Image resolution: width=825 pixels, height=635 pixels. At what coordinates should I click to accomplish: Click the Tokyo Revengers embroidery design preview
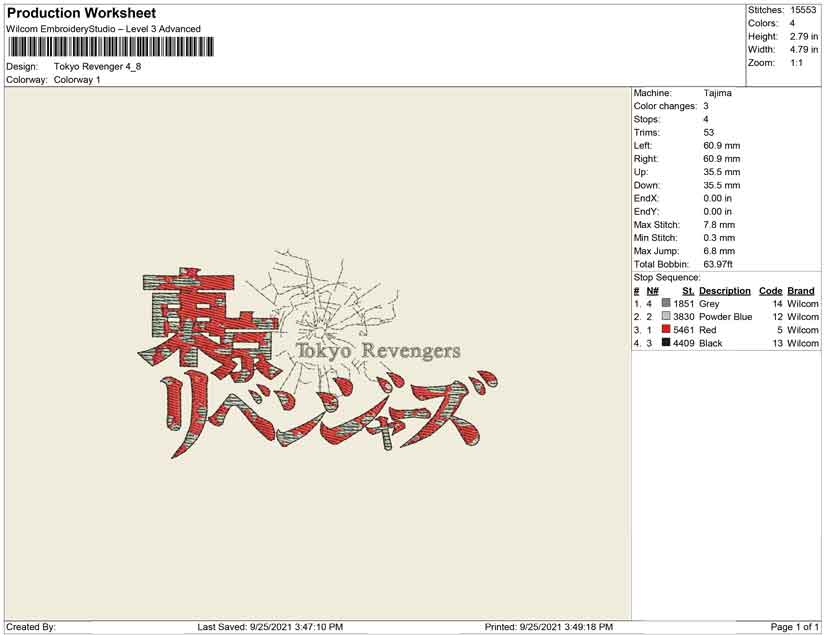coord(318,354)
